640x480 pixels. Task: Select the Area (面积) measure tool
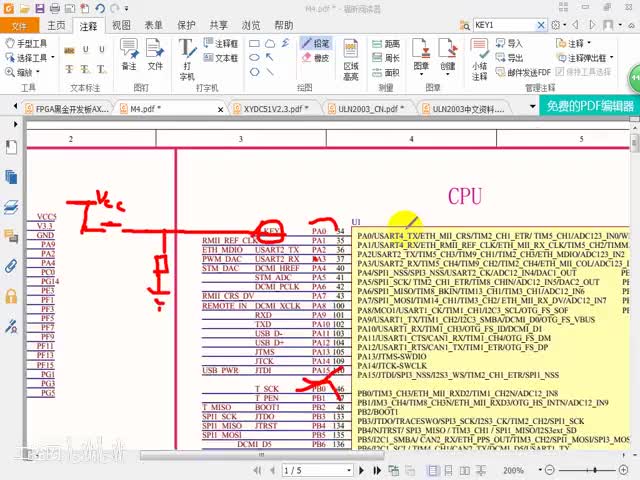pyautogui.click(x=386, y=73)
